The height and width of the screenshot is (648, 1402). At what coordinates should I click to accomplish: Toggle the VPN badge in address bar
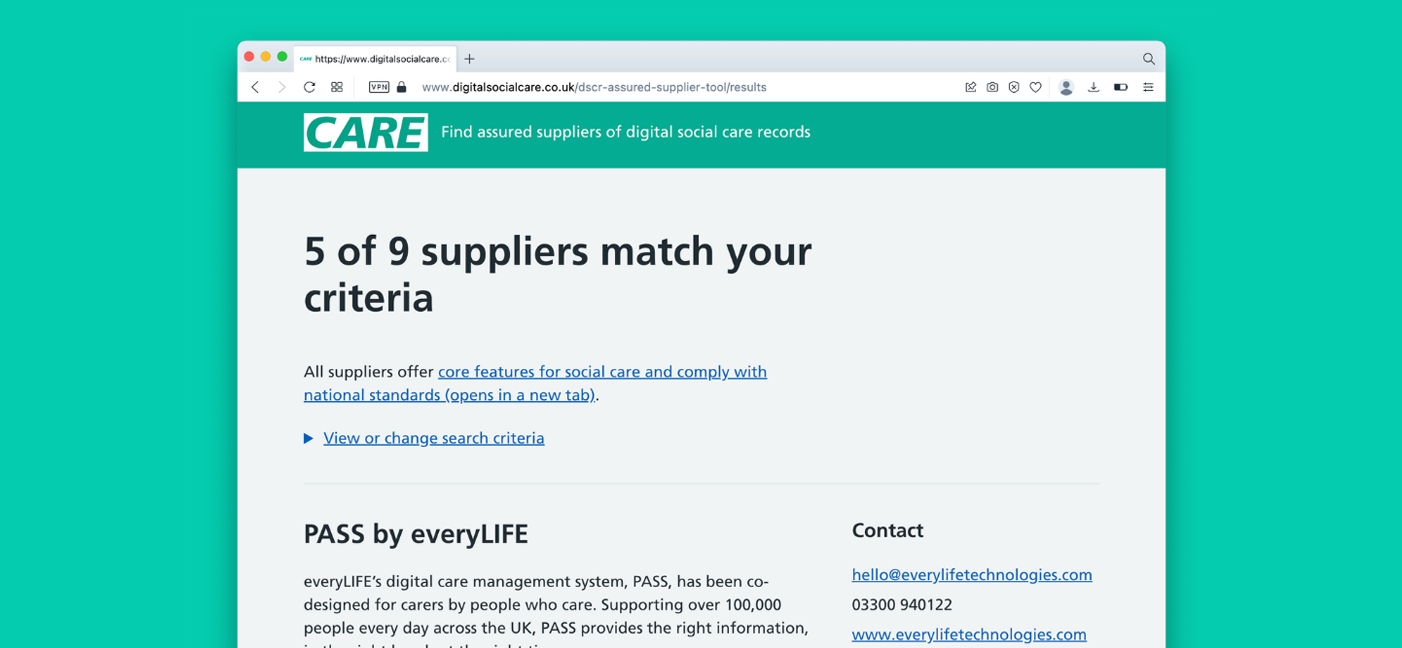coord(379,87)
